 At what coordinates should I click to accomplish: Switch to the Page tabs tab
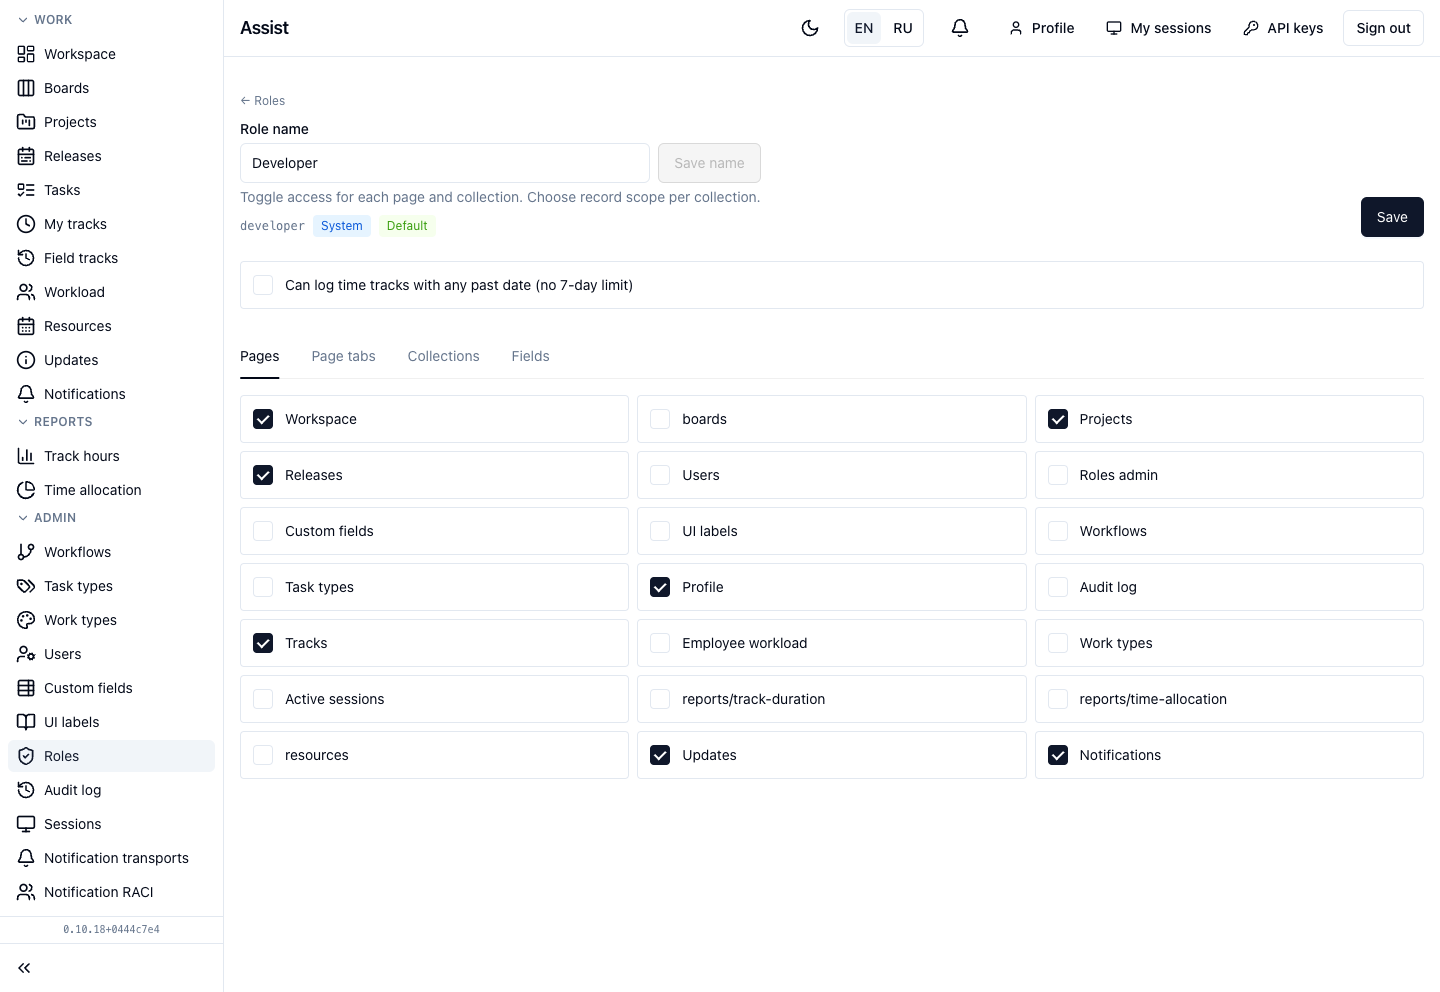pos(343,356)
